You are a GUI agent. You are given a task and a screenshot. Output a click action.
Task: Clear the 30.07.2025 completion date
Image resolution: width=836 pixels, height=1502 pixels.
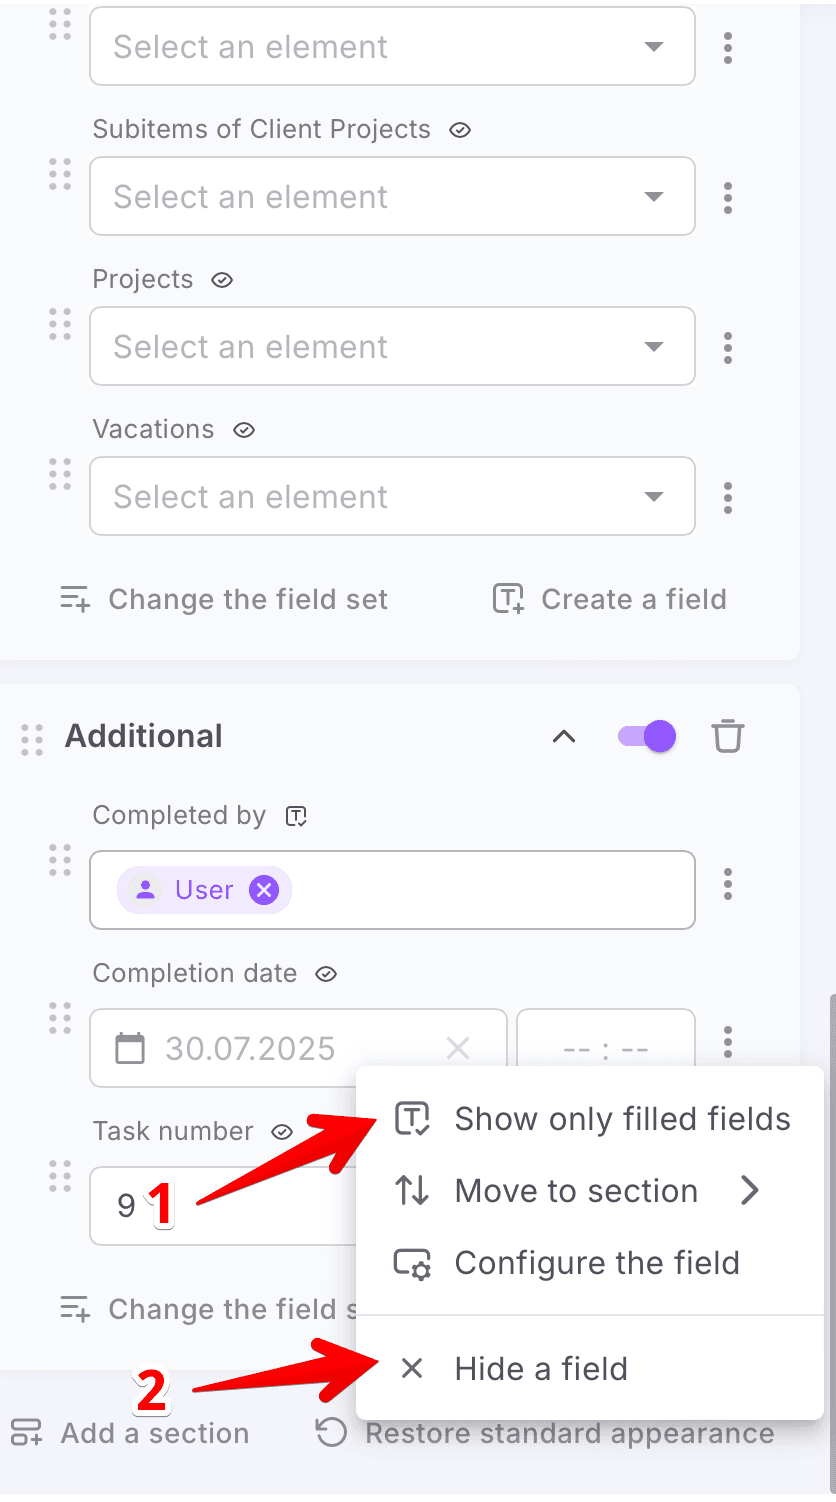457,1048
